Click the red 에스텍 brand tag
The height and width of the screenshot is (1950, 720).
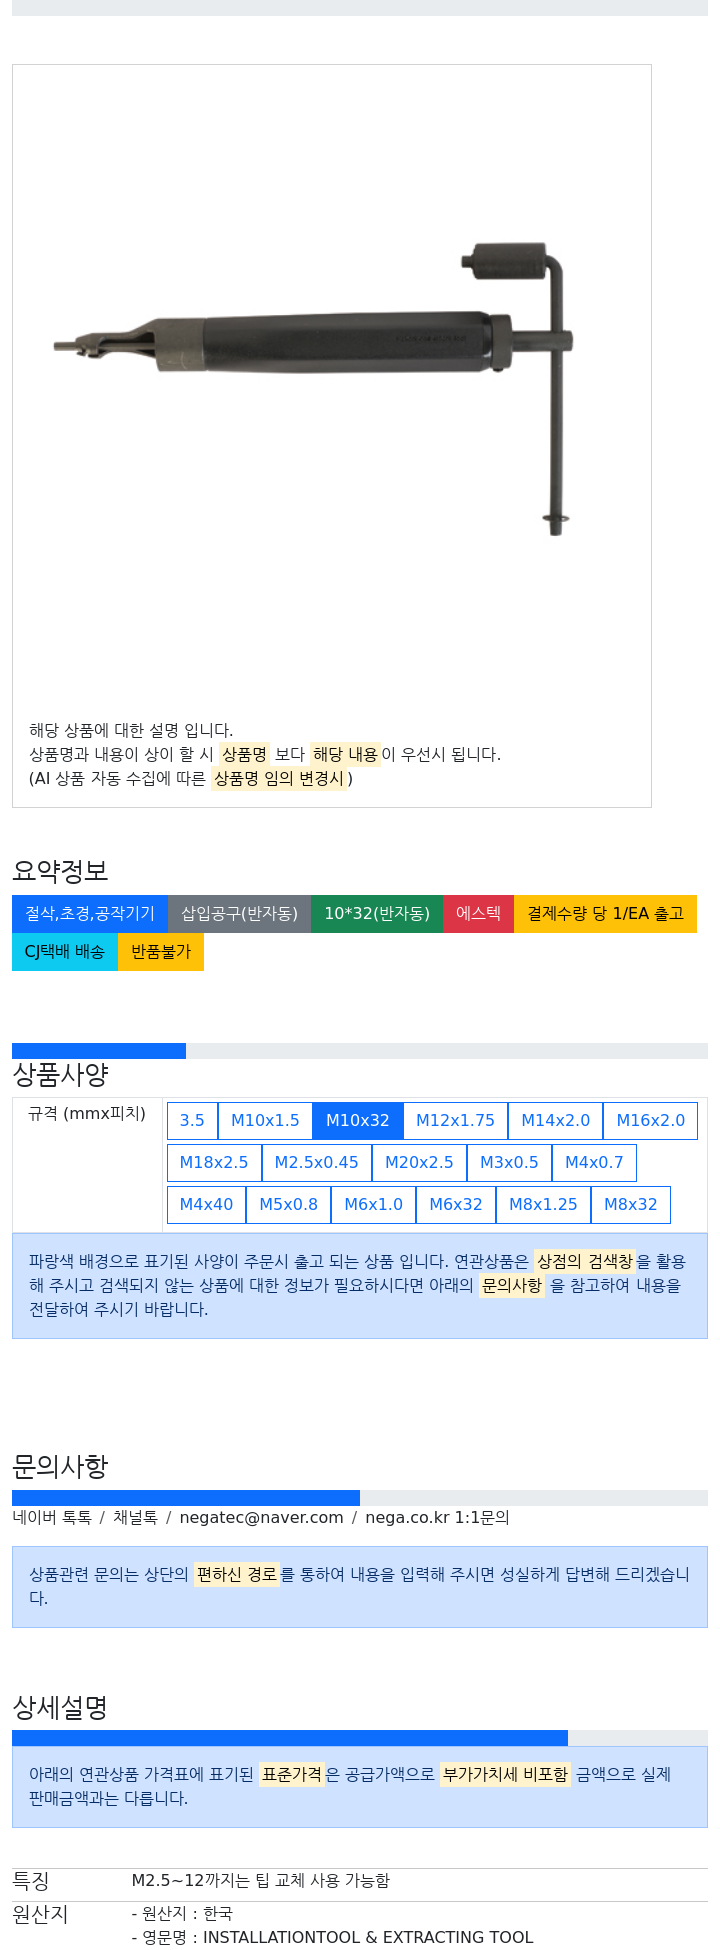(x=478, y=914)
